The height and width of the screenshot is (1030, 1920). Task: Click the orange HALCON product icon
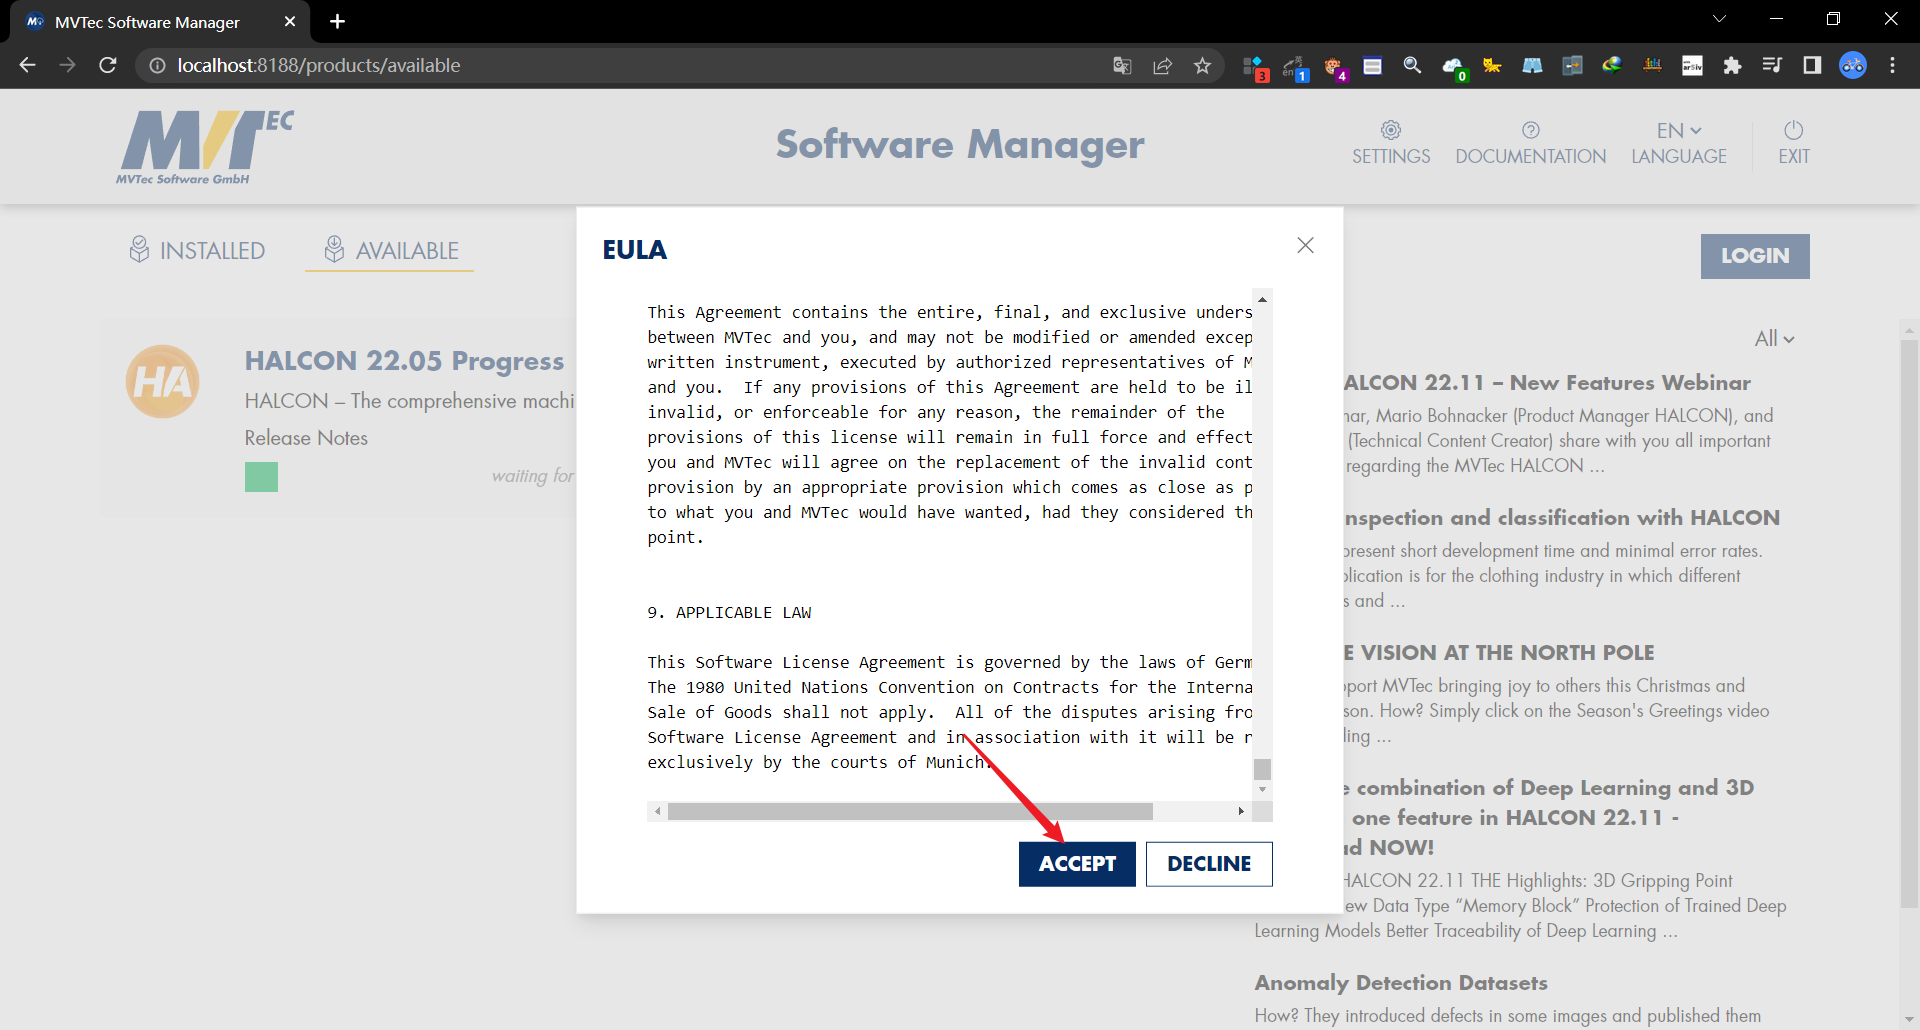162,382
